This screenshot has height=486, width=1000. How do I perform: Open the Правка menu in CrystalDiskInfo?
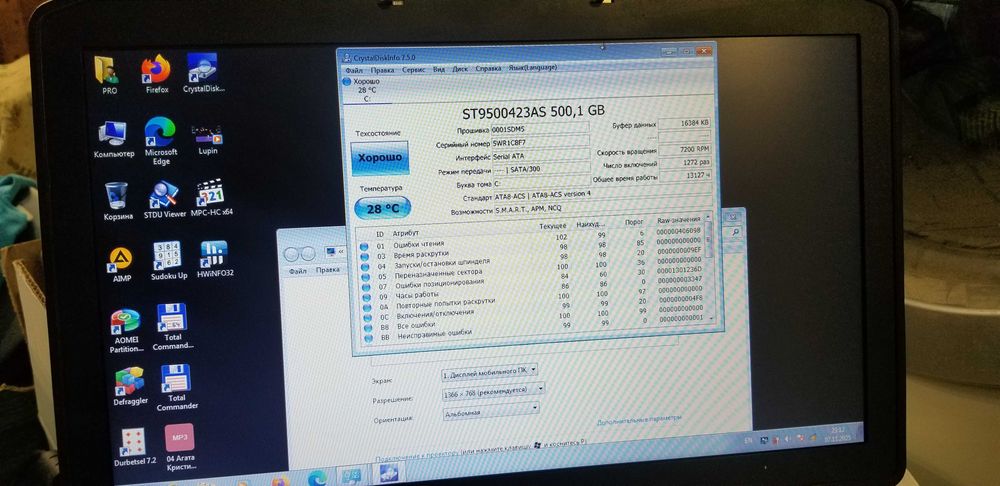[382, 69]
